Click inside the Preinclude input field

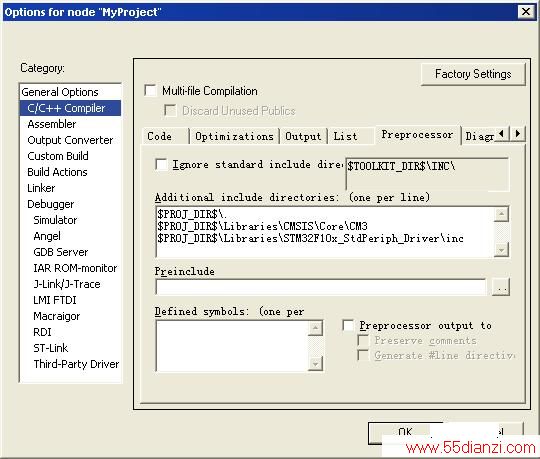(x=321, y=287)
